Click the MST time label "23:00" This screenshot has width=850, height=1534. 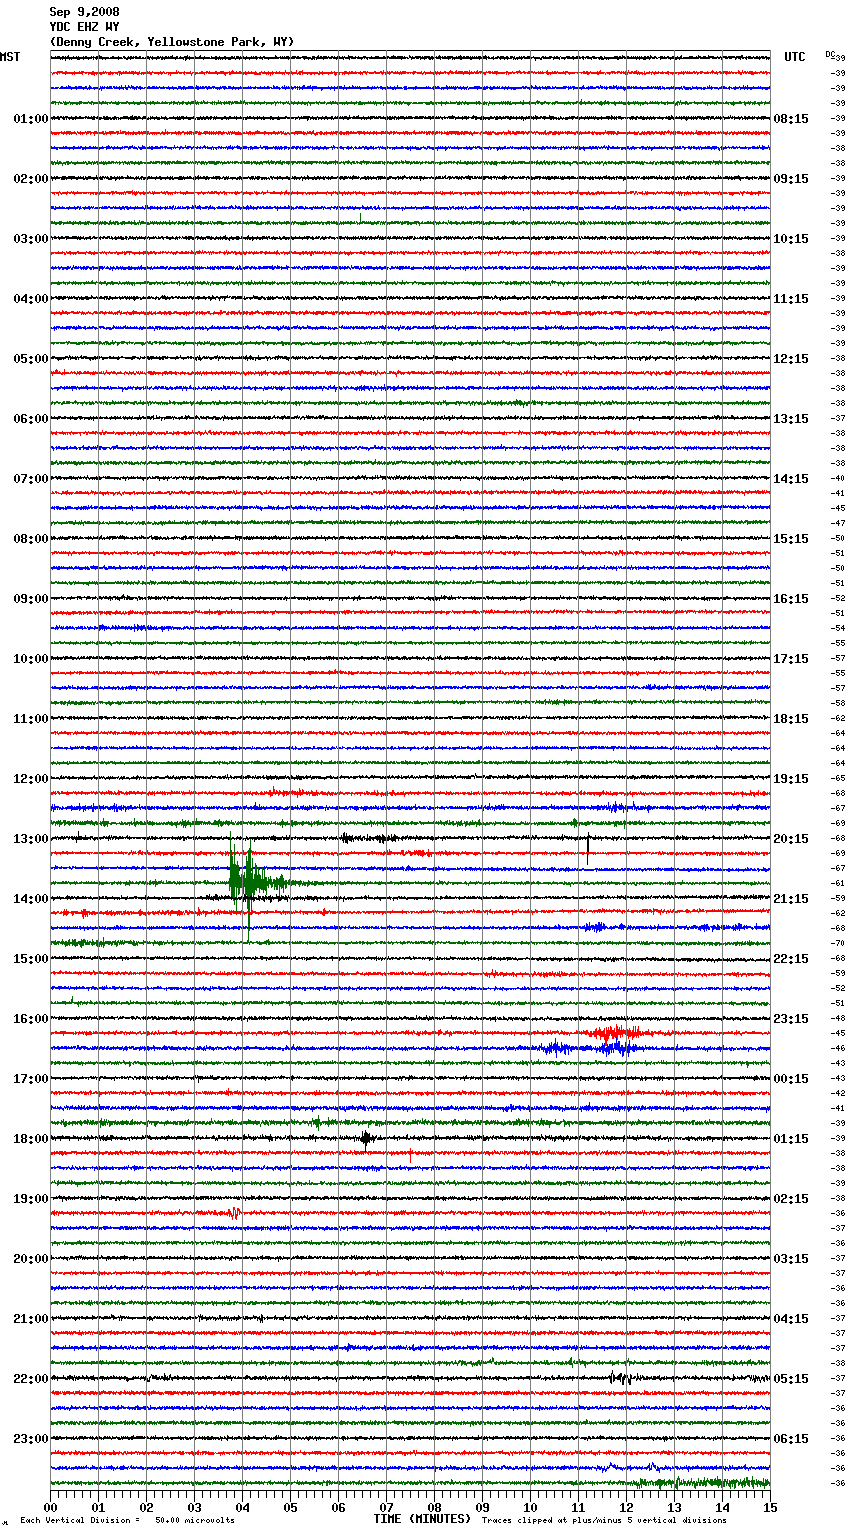pyautogui.click(x=31, y=1439)
